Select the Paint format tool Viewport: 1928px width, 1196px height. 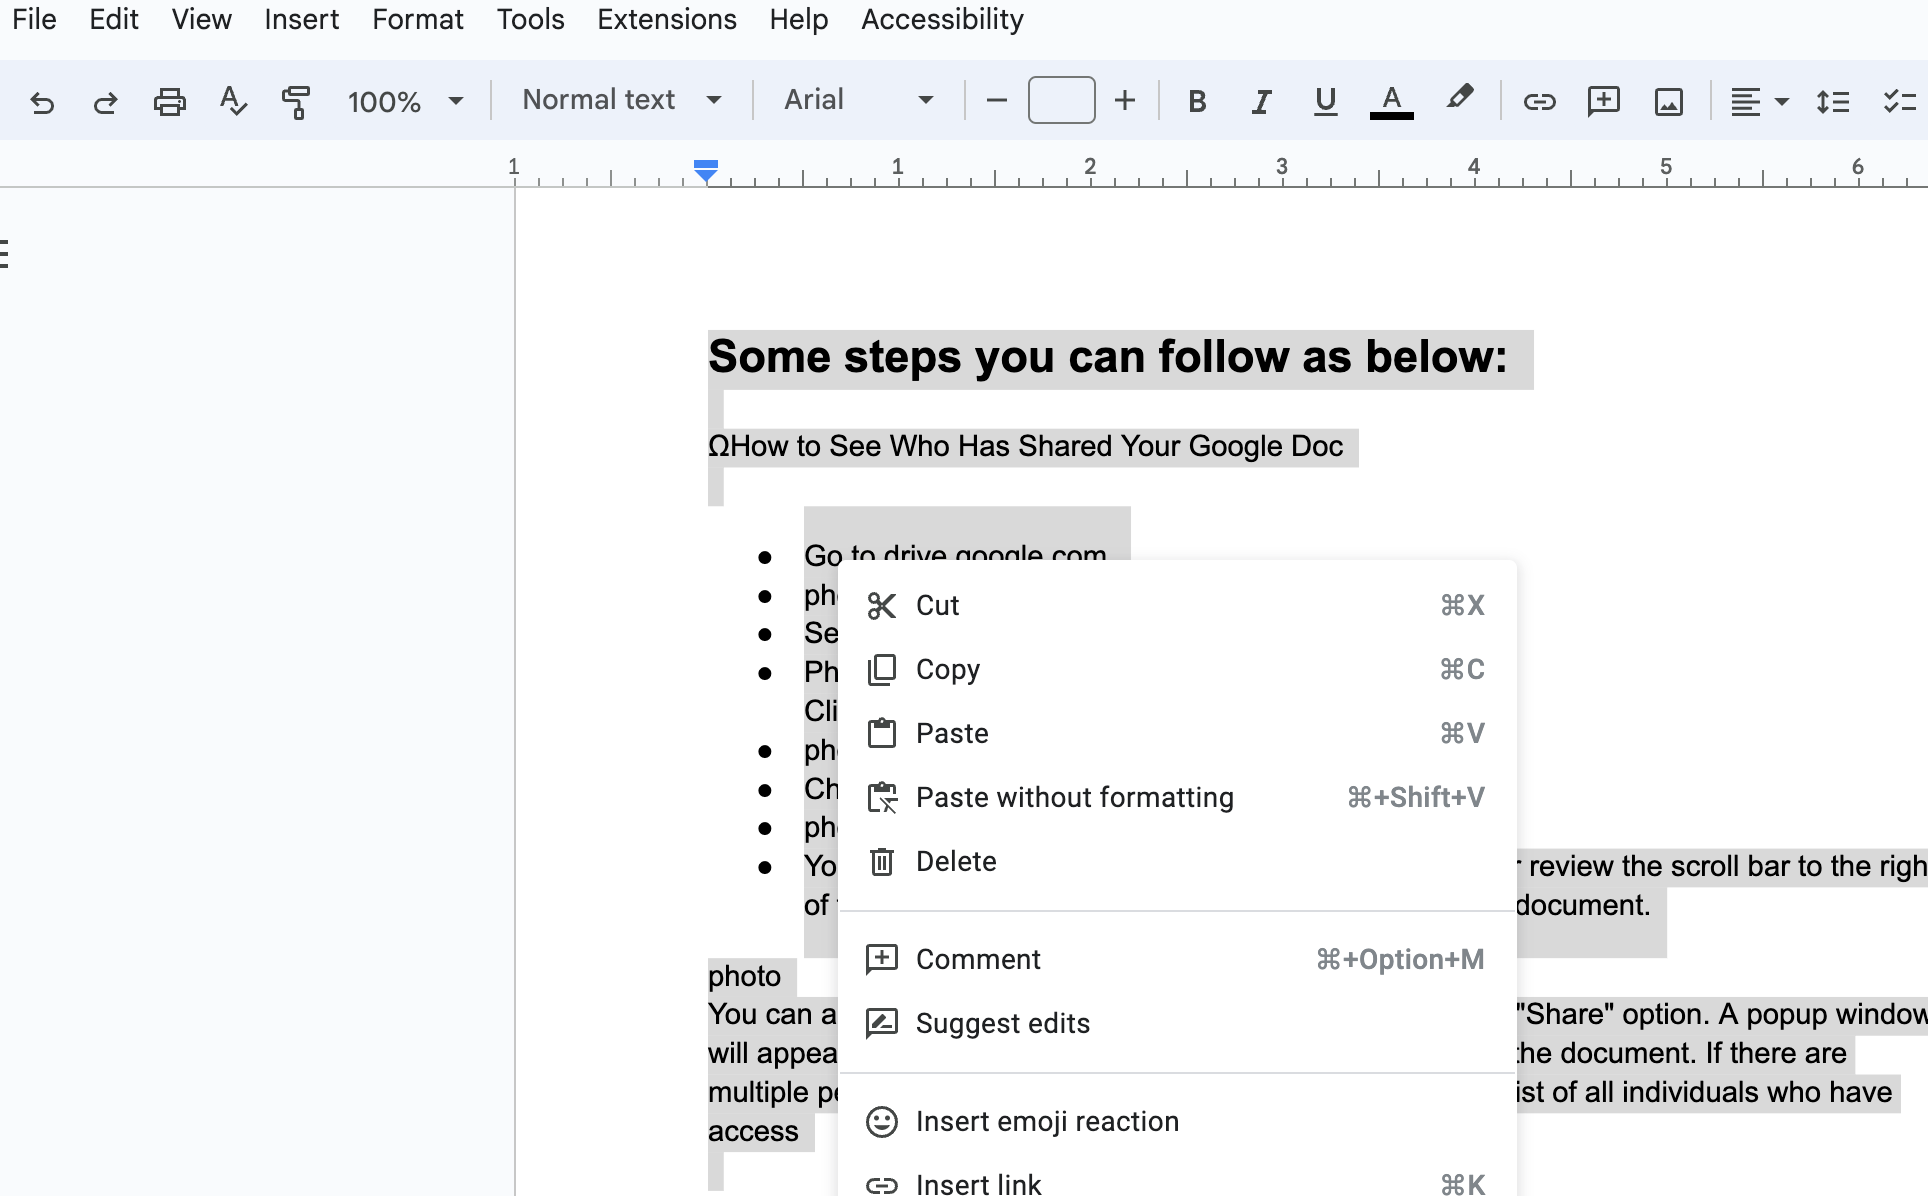[x=296, y=101]
